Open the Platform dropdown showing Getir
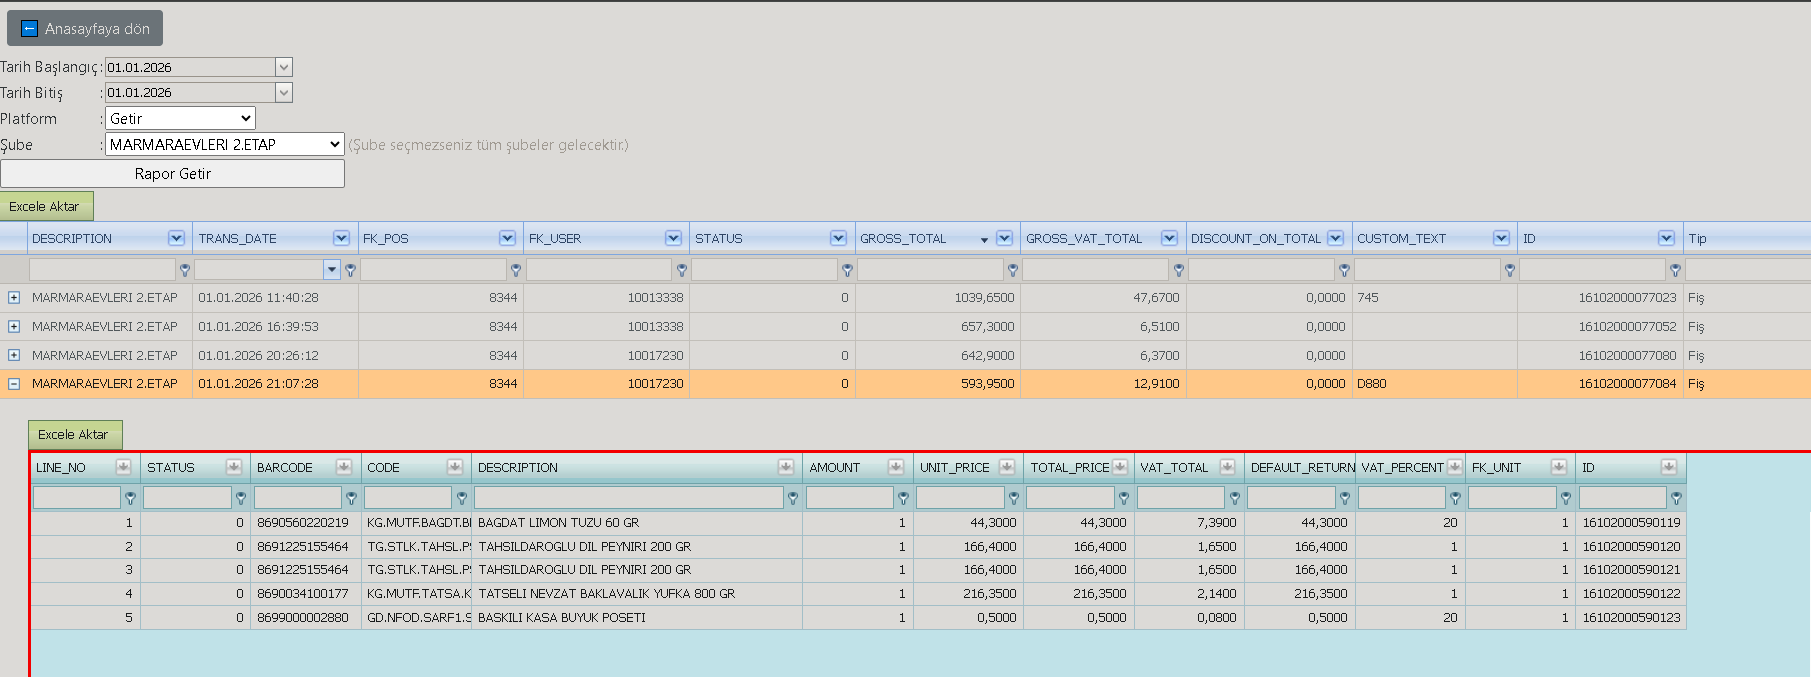This screenshot has height=677, width=1811. (x=180, y=118)
